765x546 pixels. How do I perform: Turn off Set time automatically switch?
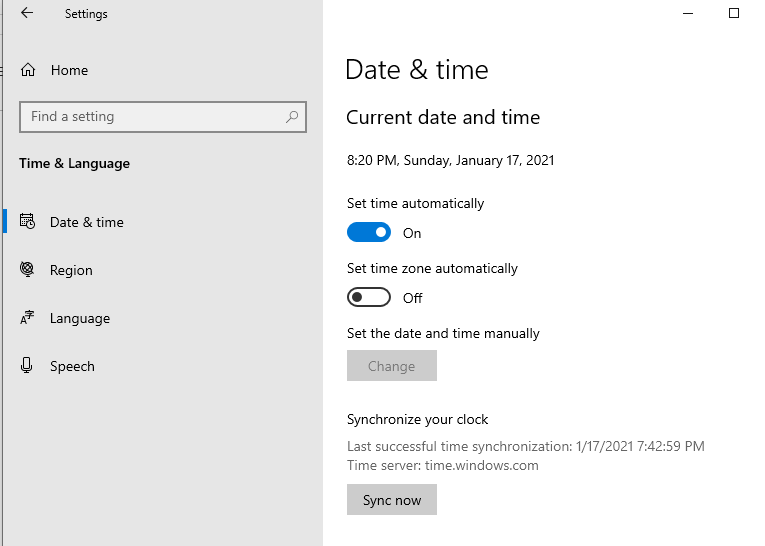point(369,232)
